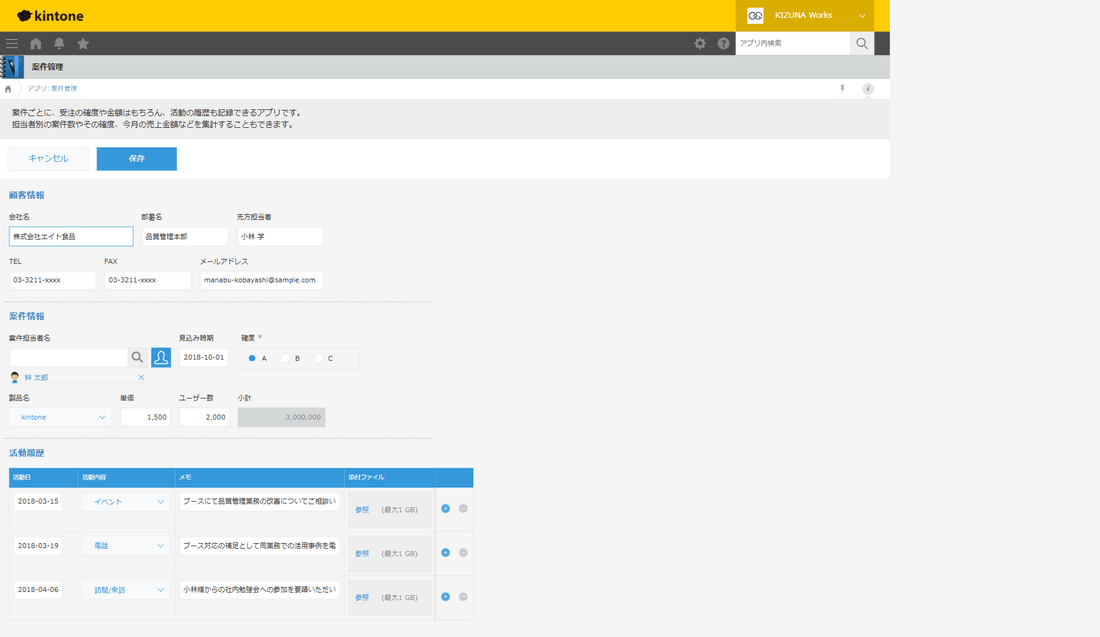The image size is (1100, 637).
Task: Open the イベント activity type dropdown
Action: point(126,502)
